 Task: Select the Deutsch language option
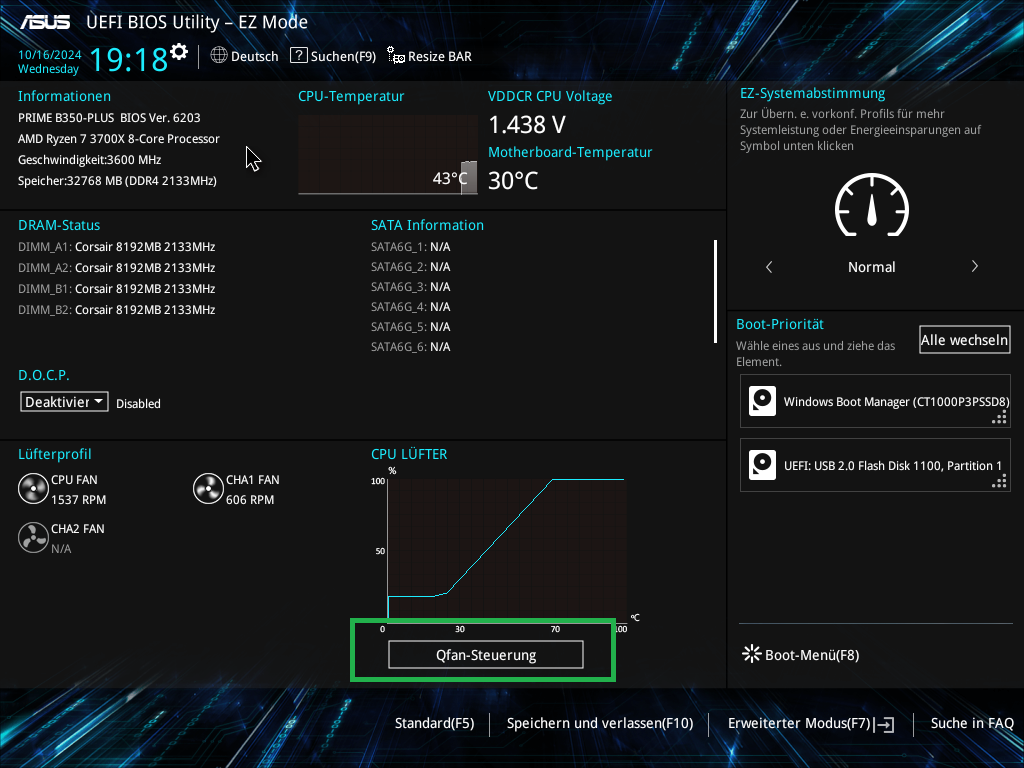pyautogui.click(x=255, y=57)
